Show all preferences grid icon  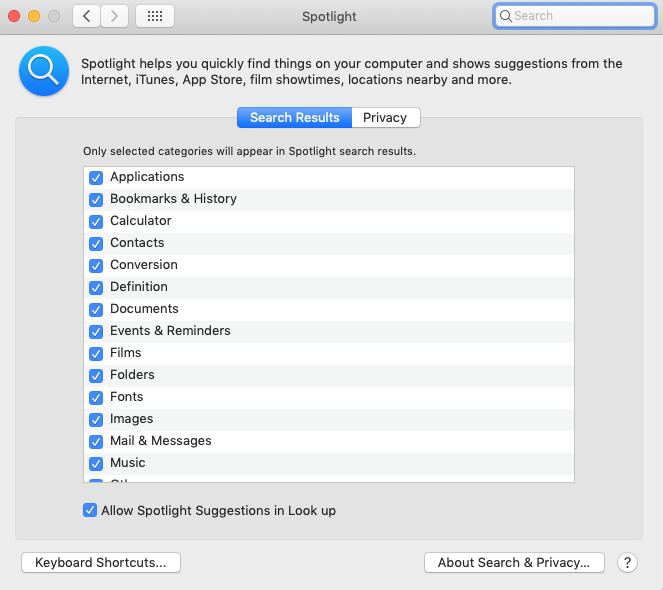click(155, 16)
